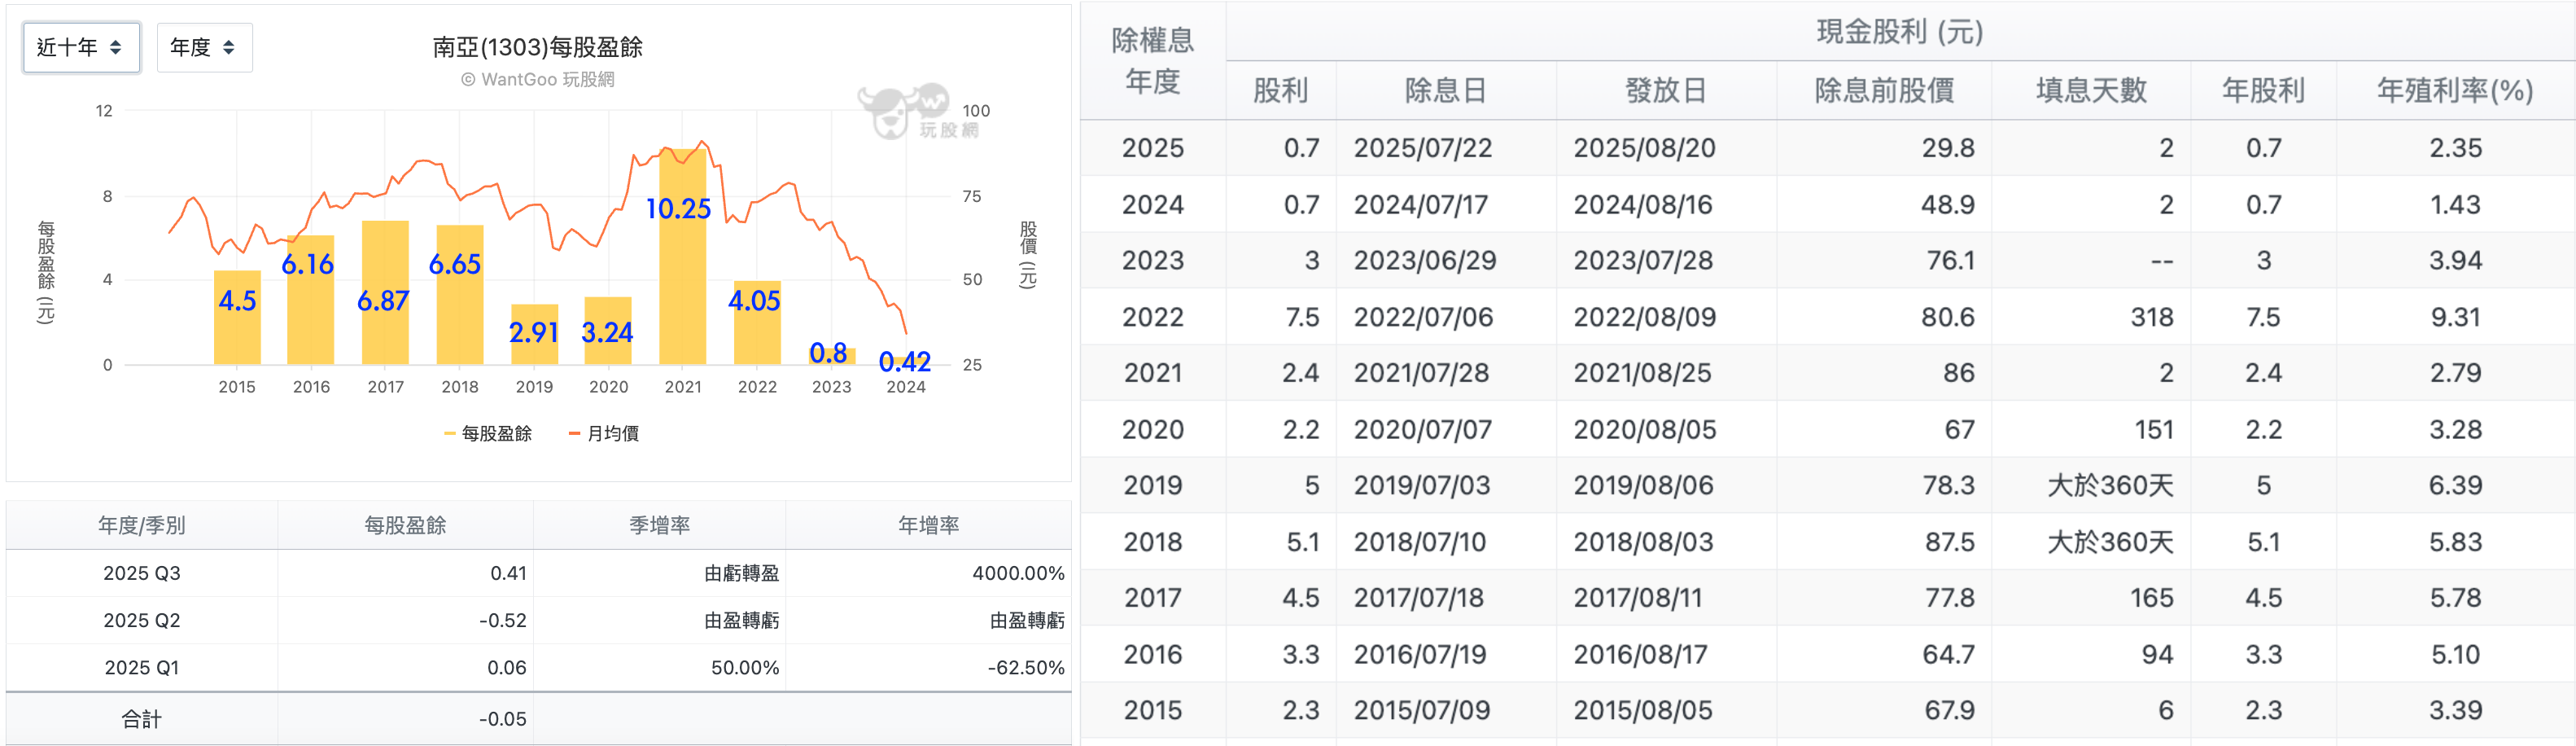Click the 除息前股價 column header
The width and height of the screenshot is (2576, 746).
point(1884,91)
